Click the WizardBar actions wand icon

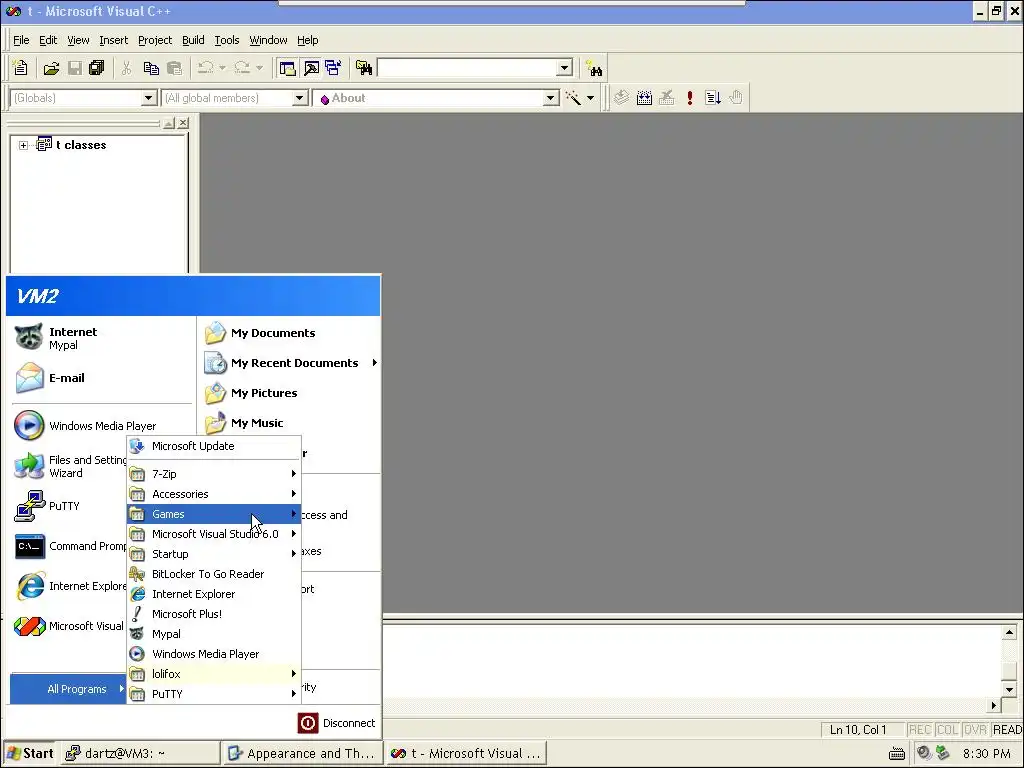point(573,98)
